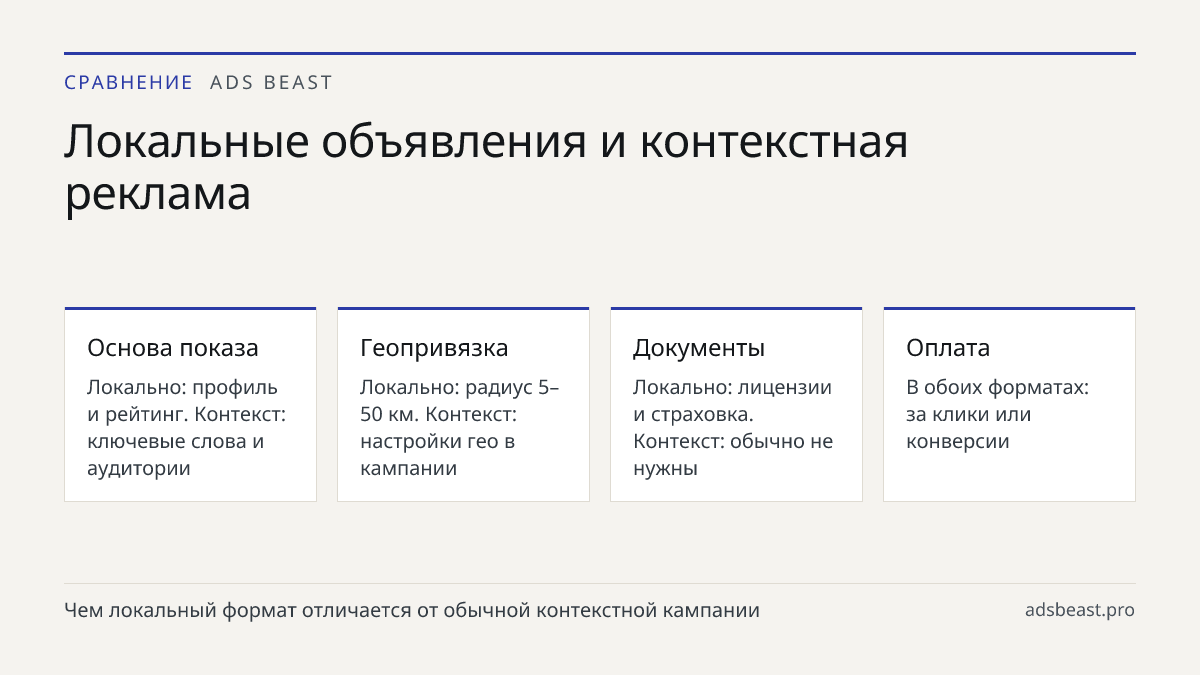Open the adsbeast.pro link
Image resolution: width=1200 pixels, height=675 pixels.
click(1080, 610)
